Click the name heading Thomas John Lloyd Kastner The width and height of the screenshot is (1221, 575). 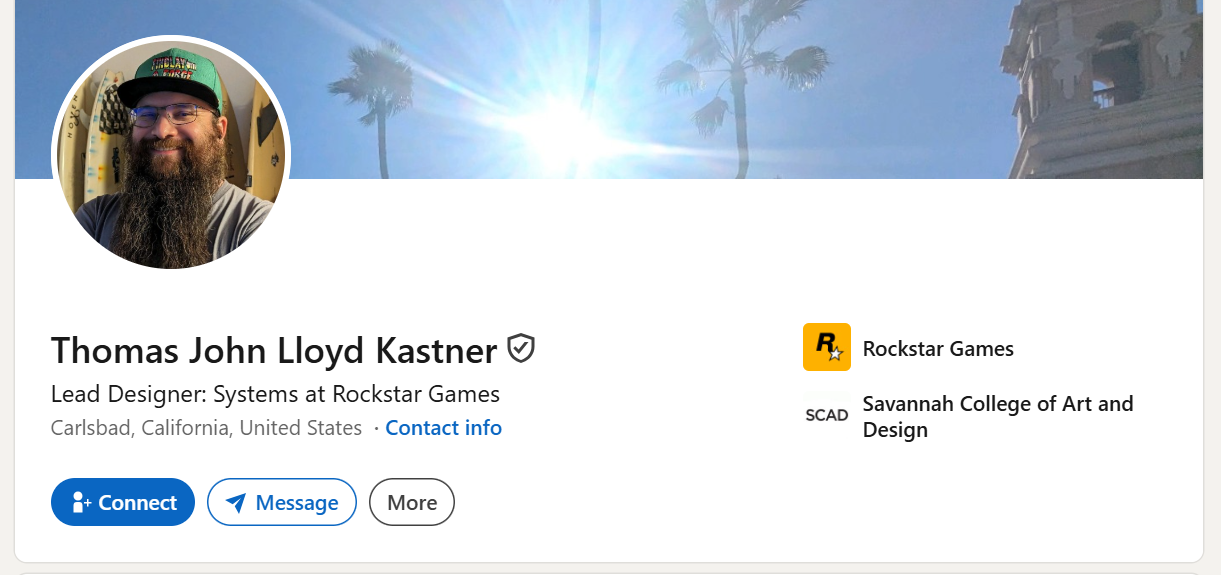click(274, 350)
